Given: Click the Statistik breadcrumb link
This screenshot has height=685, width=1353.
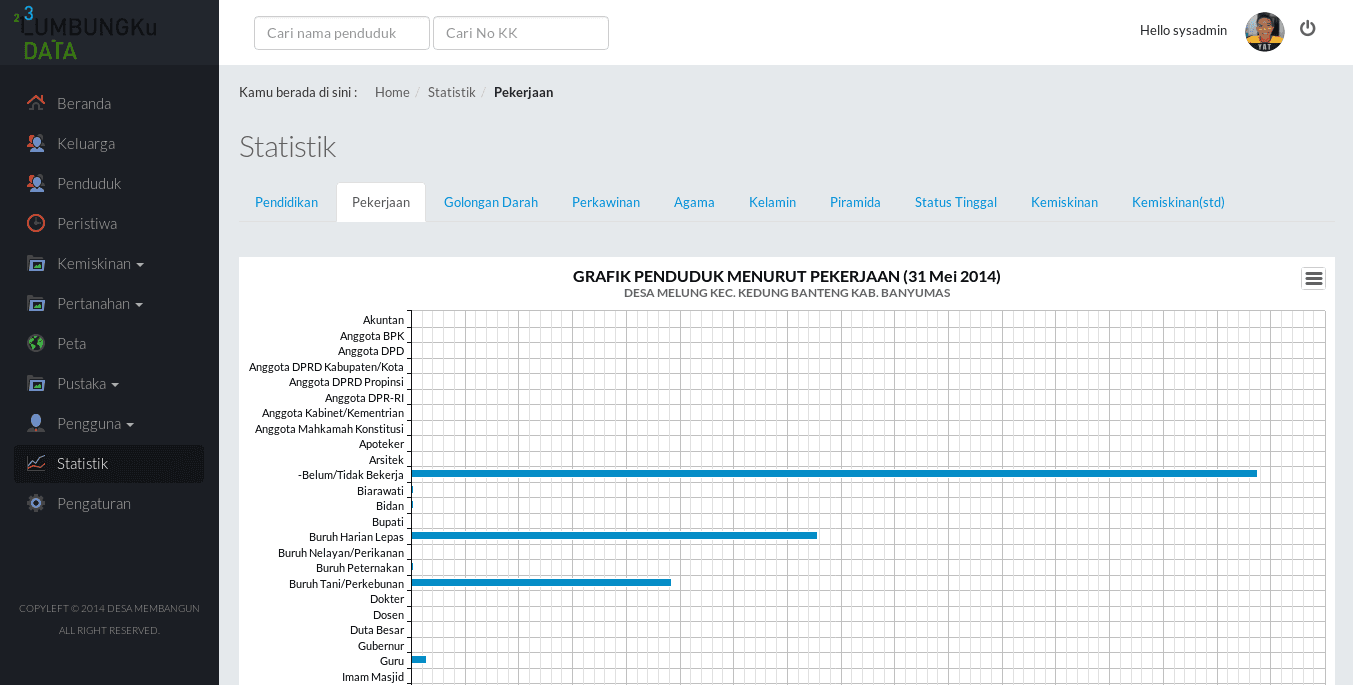Looking at the screenshot, I should point(451,92).
